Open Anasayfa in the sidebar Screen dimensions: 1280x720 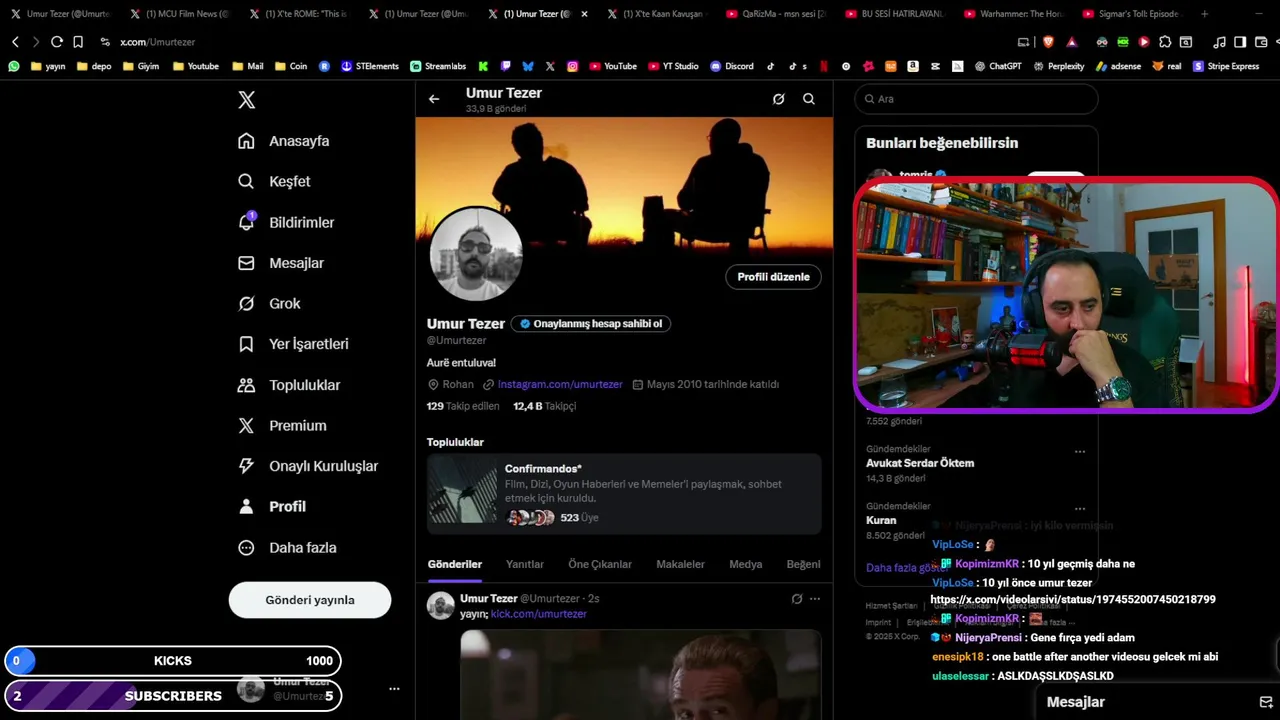point(284,141)
